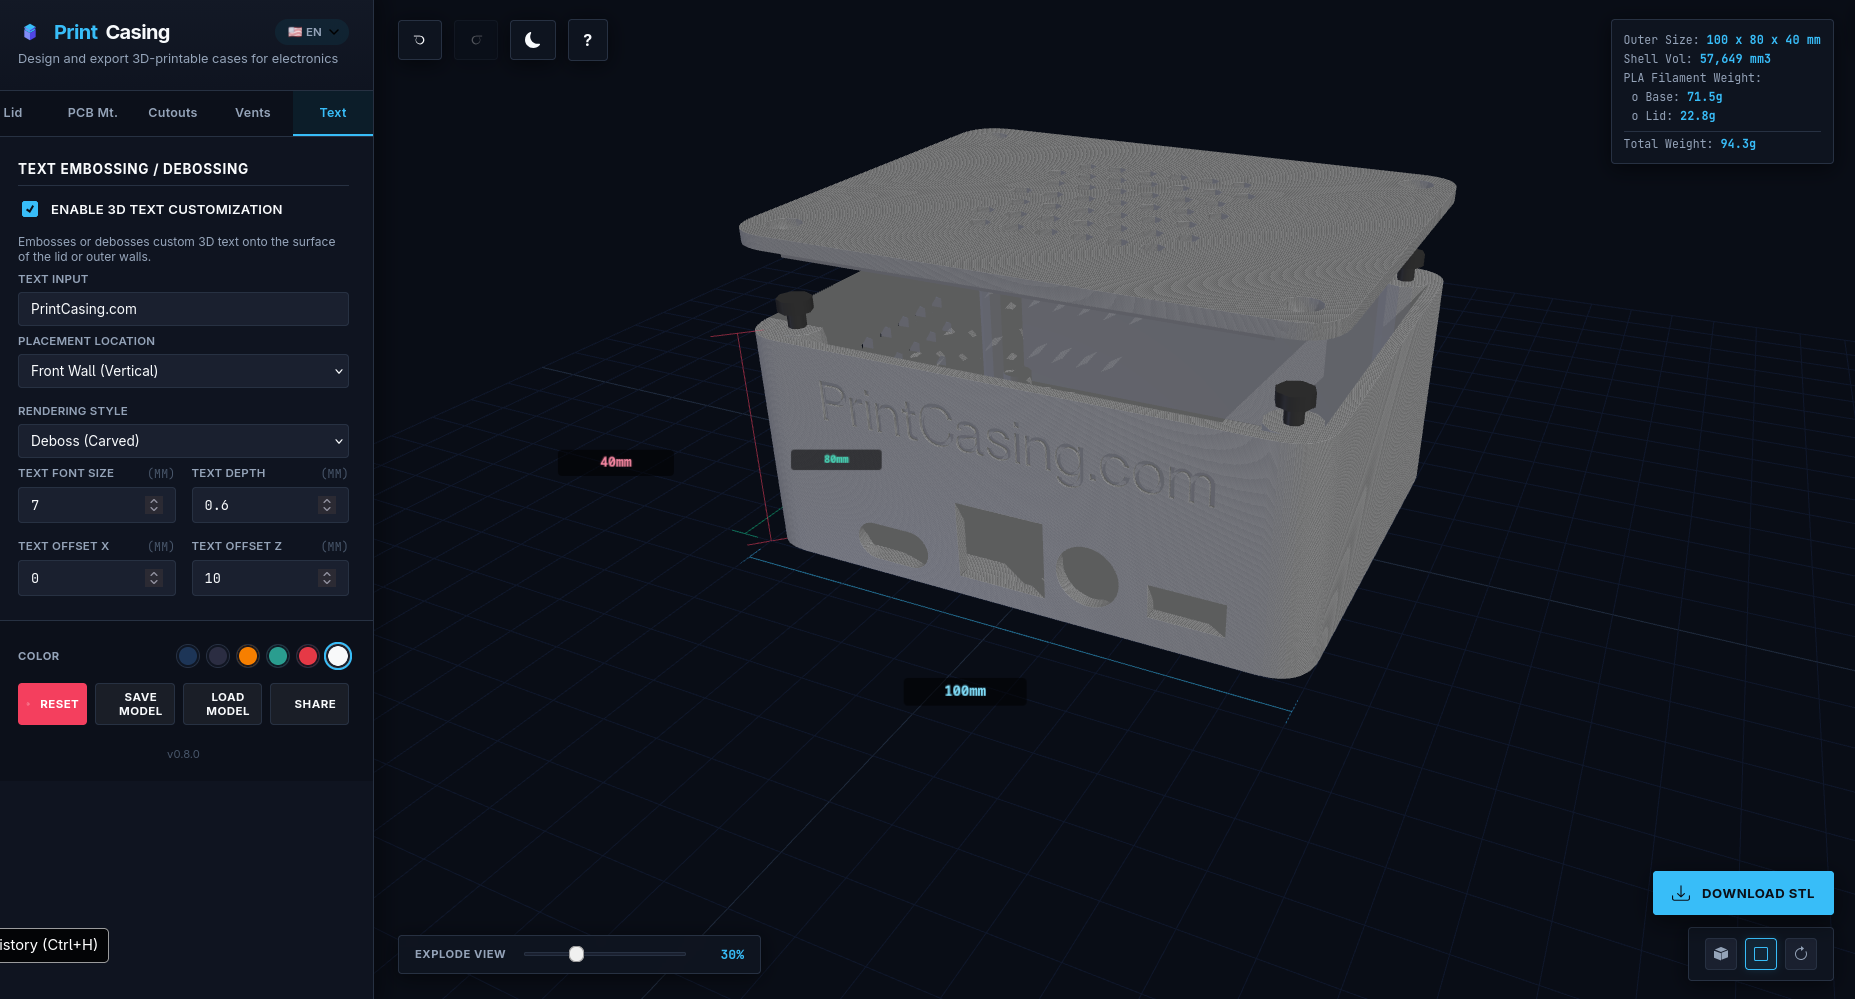
Task: Click the Load Model button
Action: click(222, 704)
